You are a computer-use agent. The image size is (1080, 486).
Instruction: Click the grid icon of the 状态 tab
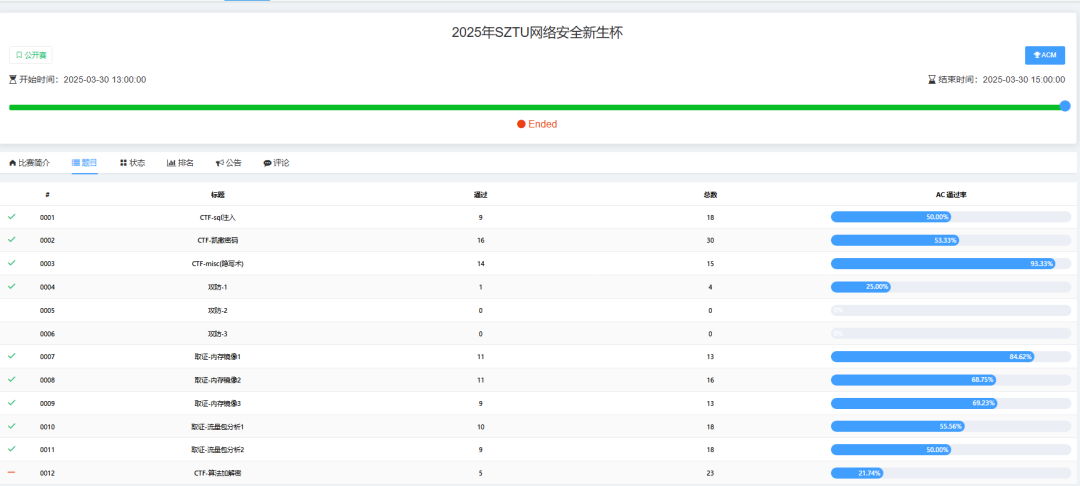click(123, 162)
